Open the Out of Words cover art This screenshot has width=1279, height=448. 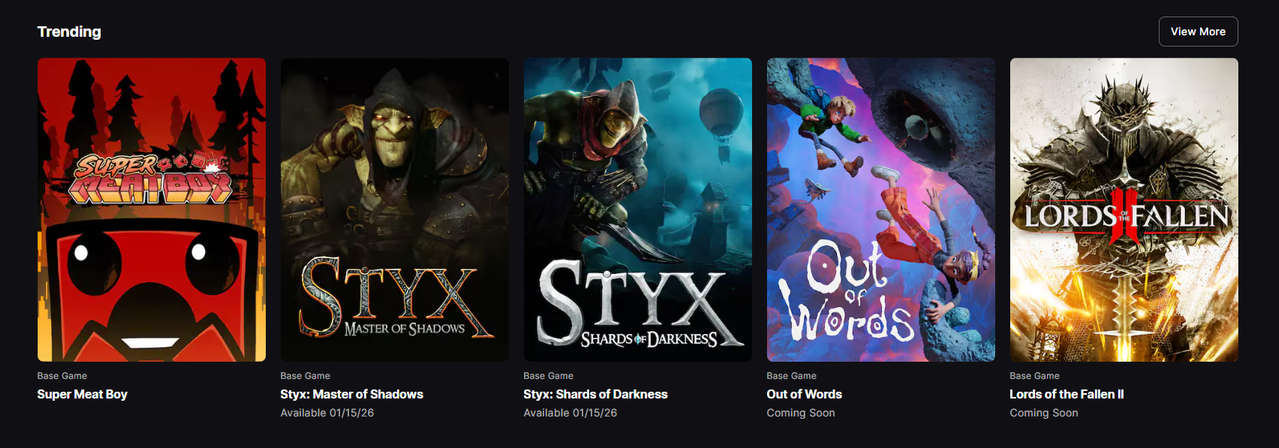pyautogui.click(x=881, y=209)
